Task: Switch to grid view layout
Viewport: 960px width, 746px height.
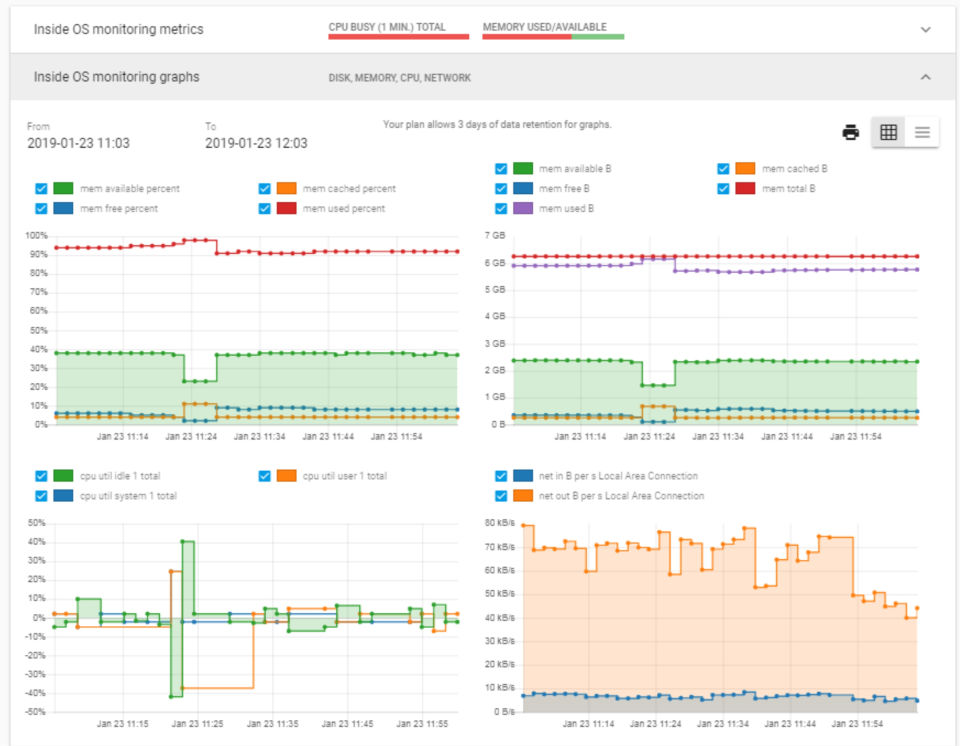Action: 888,132
